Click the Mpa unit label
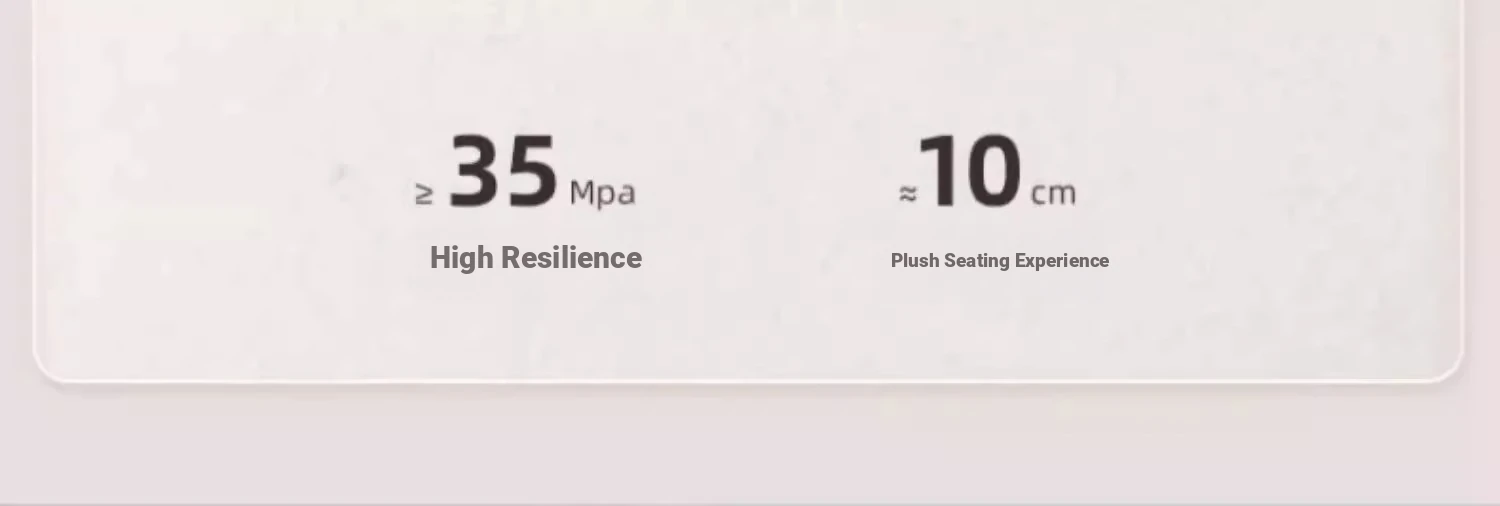The width and height of the screenshot is (1500, 506). [x=602, y=192]
